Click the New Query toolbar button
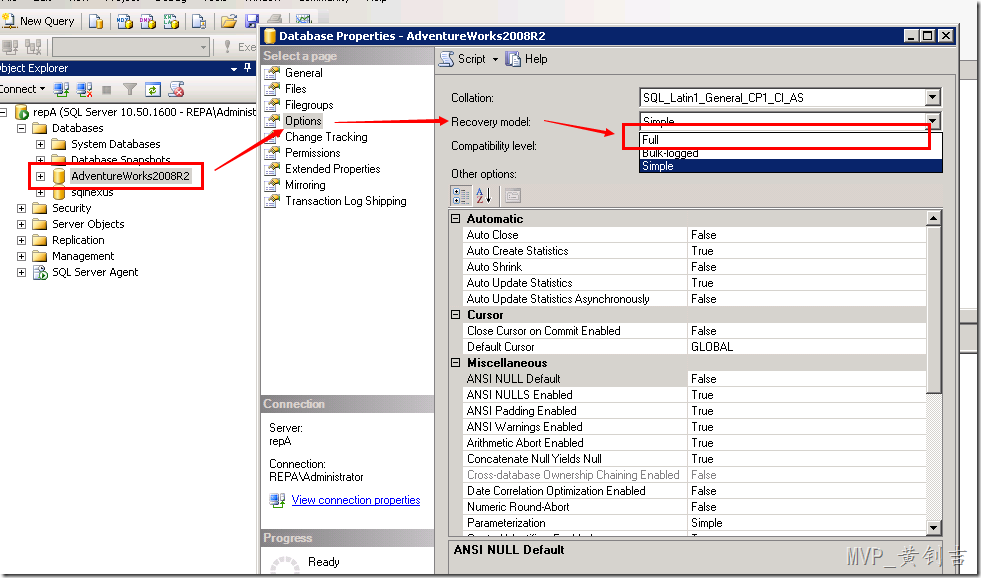The height and width of the screenshot is (578, 981). coord(39,21)
